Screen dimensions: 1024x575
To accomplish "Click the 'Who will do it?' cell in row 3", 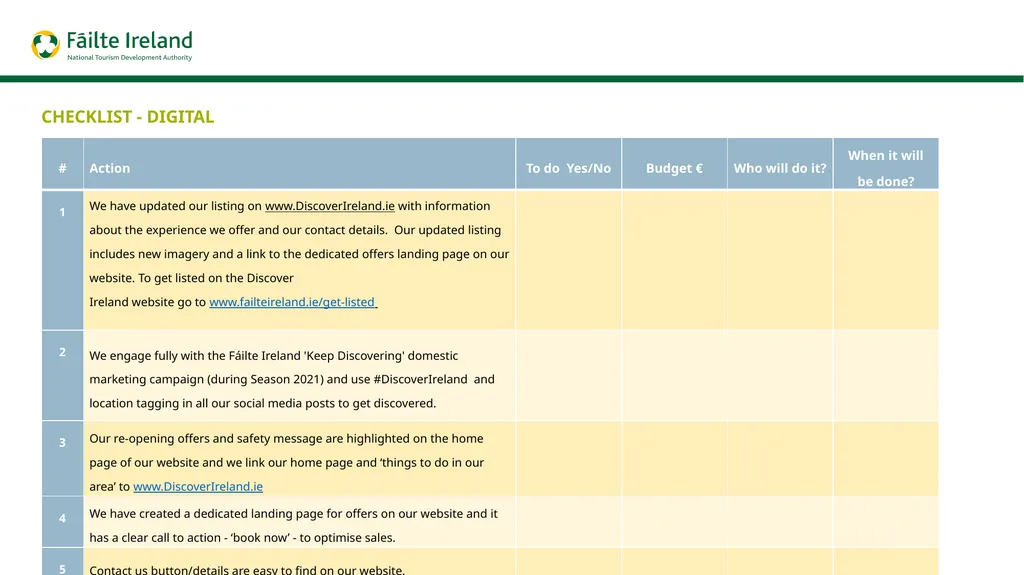I will 780,458.
